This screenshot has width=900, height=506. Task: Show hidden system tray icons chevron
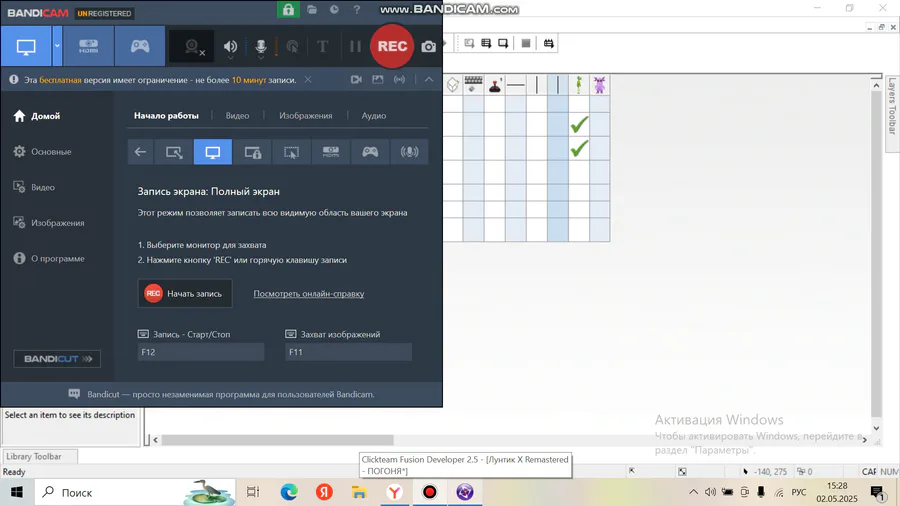(x=693, y=492)
